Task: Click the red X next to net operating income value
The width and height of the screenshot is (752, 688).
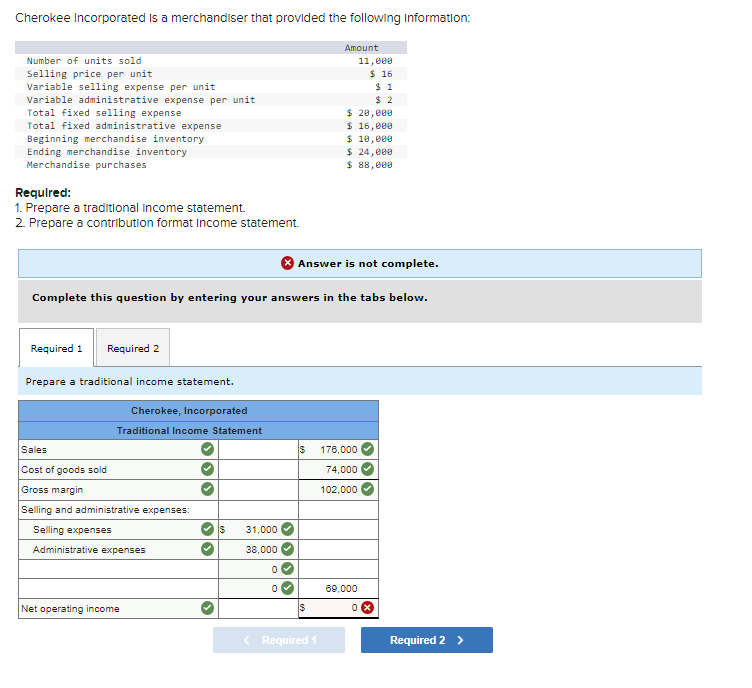Action: coord(367,608)
